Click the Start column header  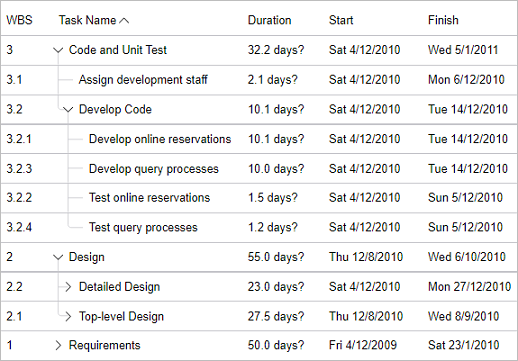point(341,20)
